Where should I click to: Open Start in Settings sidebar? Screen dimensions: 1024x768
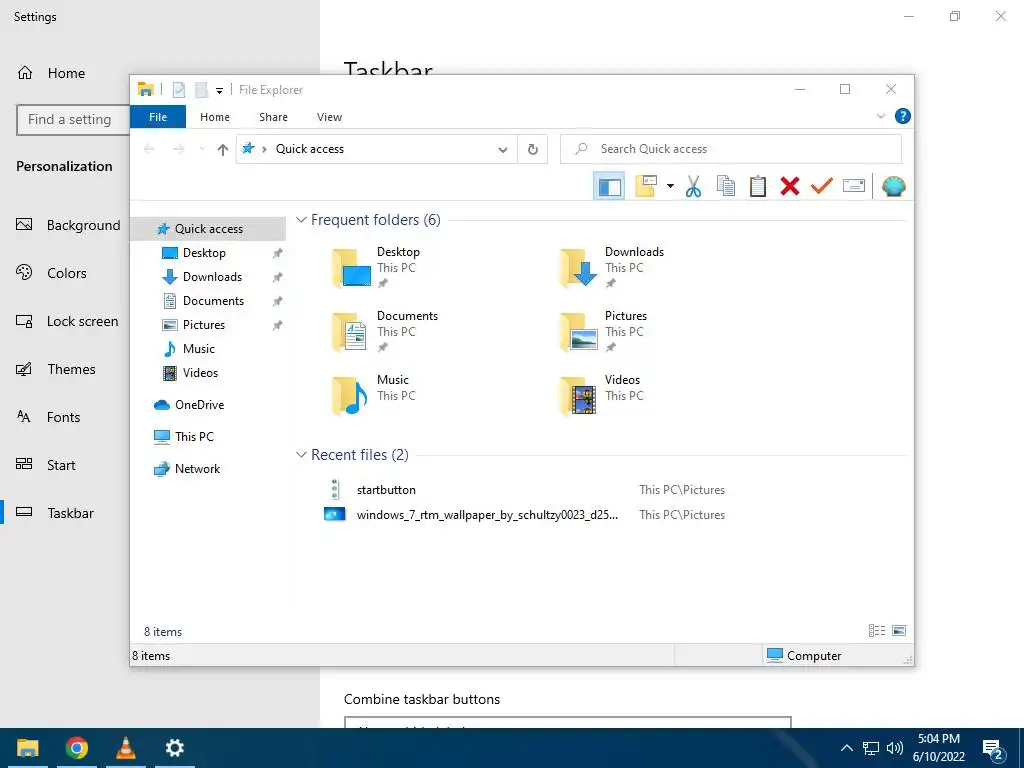(61, 465)
